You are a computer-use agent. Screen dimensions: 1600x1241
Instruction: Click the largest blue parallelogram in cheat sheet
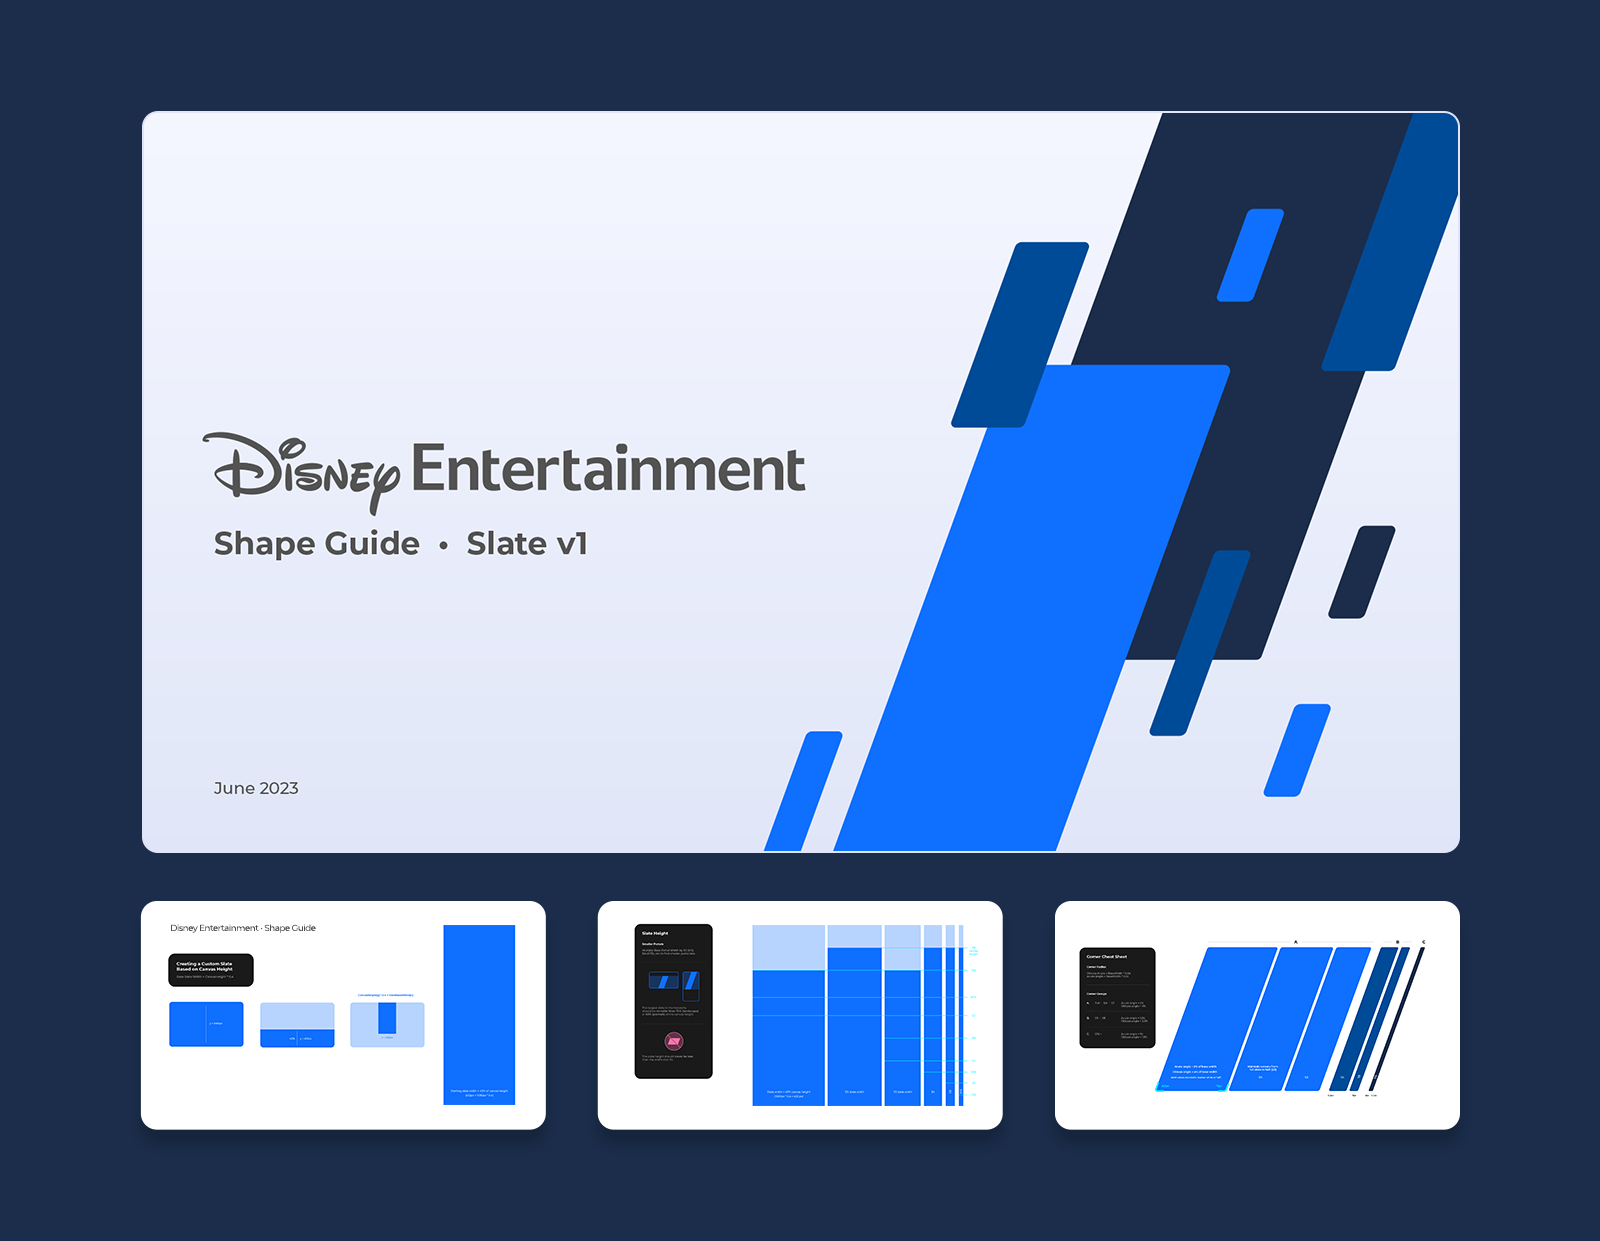1216,1018
